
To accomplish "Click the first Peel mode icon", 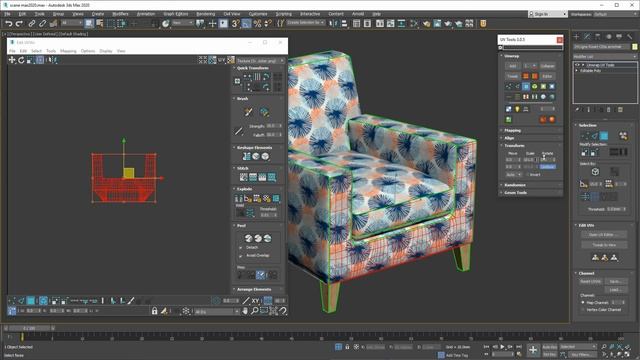I will point(249,238).
